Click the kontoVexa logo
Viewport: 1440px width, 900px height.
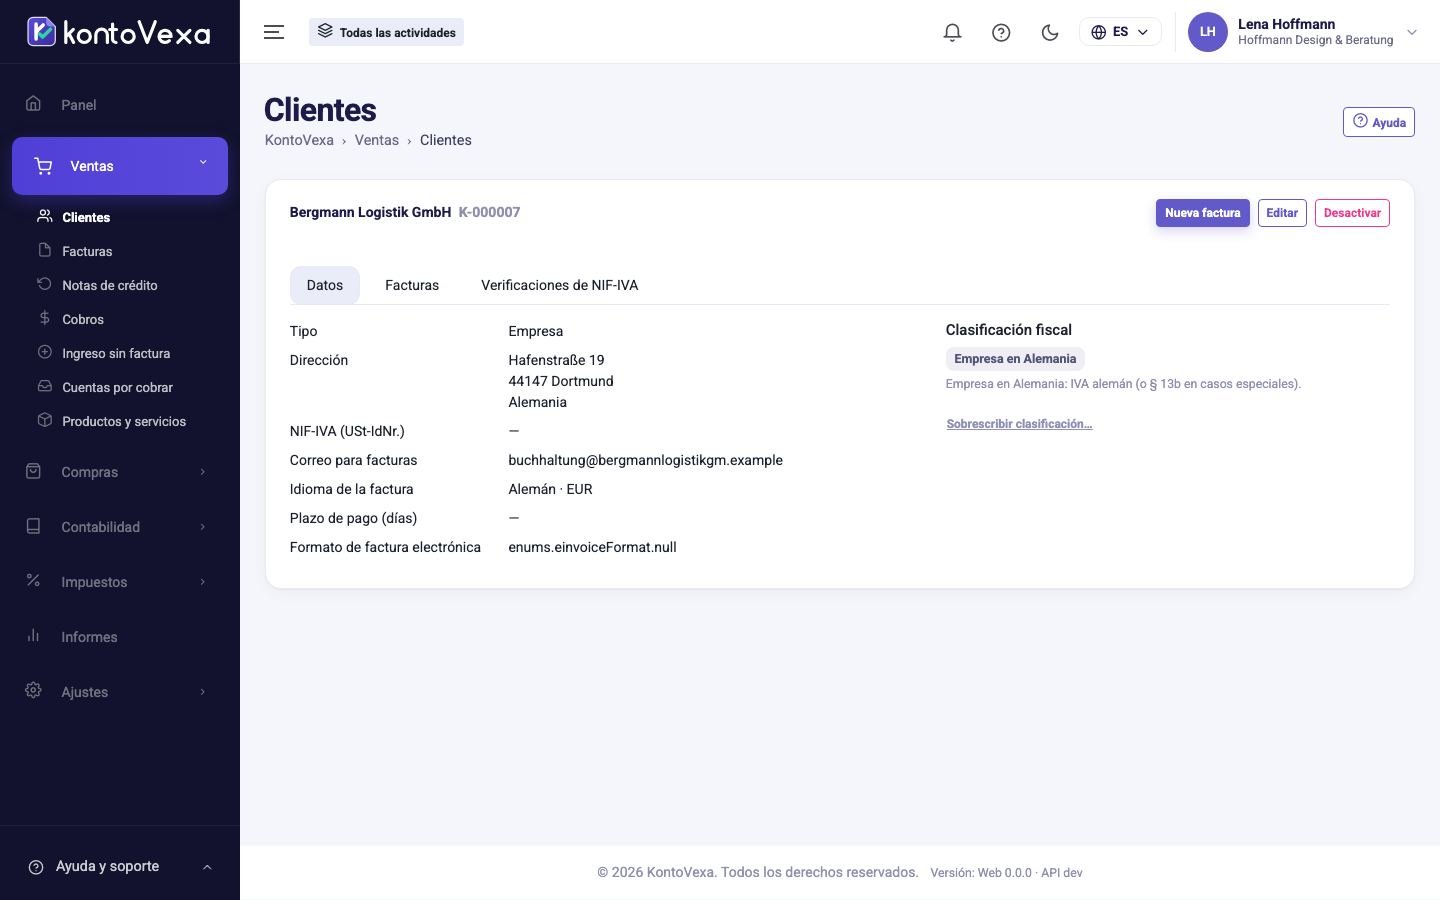pyautogui.click(x=119, y=32)
